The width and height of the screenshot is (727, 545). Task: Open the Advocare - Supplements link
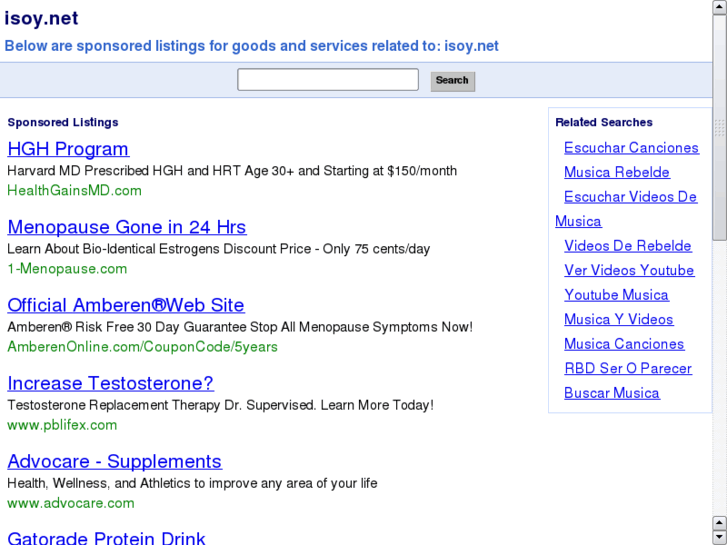coord(115,462)
